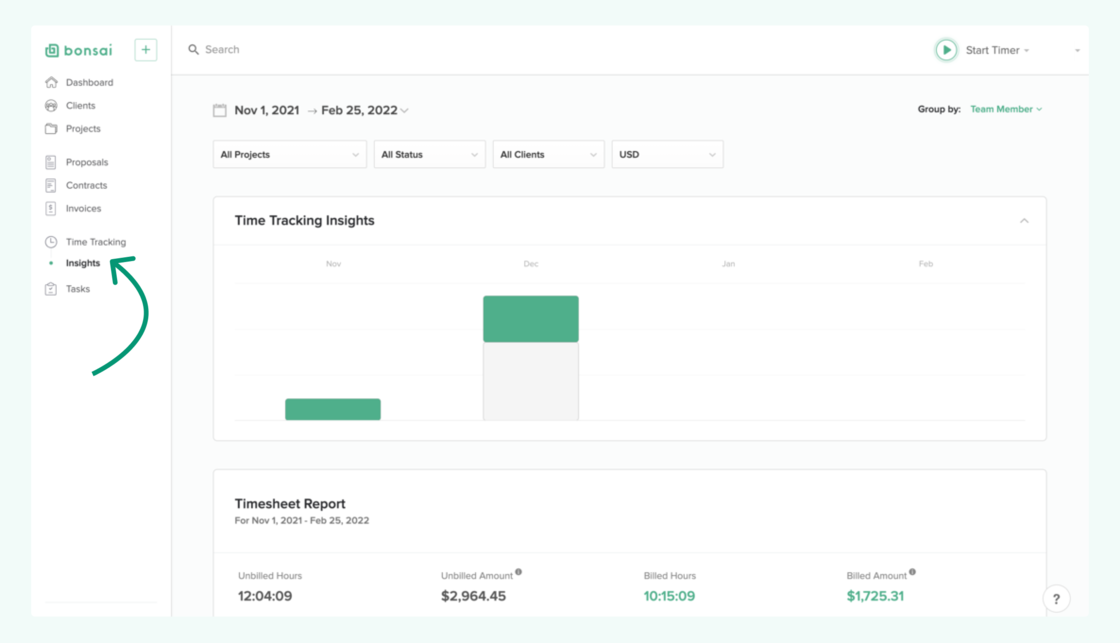Open the Contracts section
1120x643 pixels.
pos(86,185)
